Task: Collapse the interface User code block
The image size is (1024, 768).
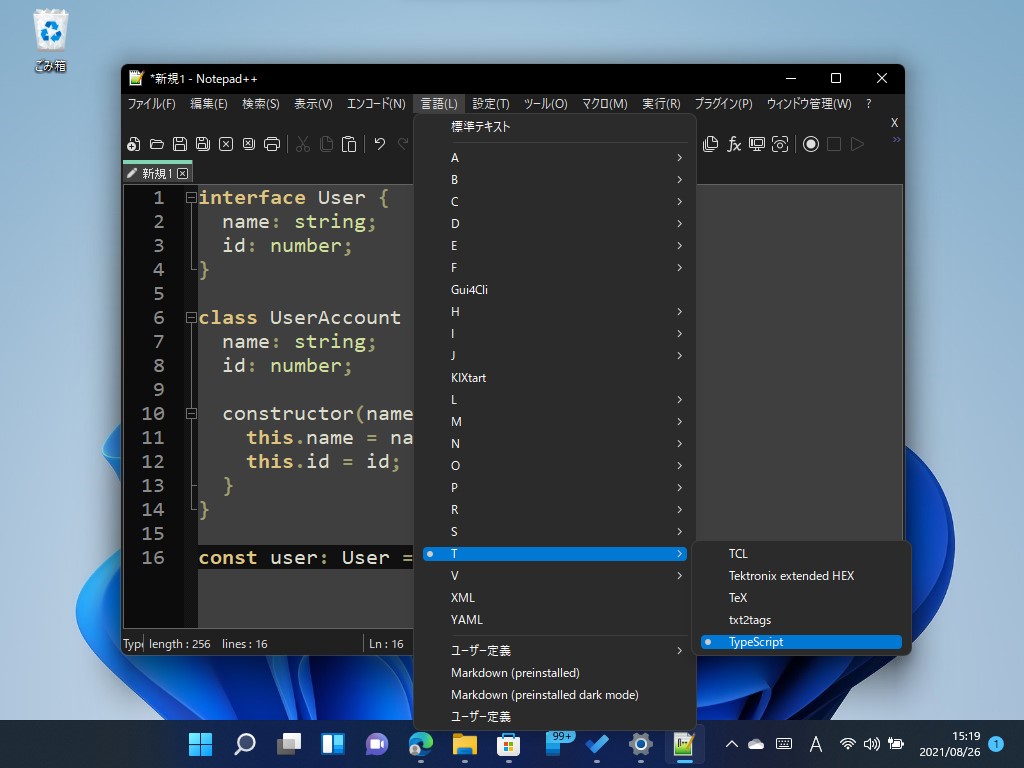Action: [189, 197]
